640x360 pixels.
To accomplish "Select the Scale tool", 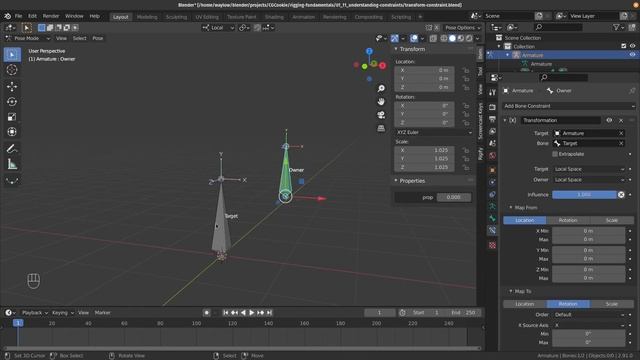I will pos(12,117).
